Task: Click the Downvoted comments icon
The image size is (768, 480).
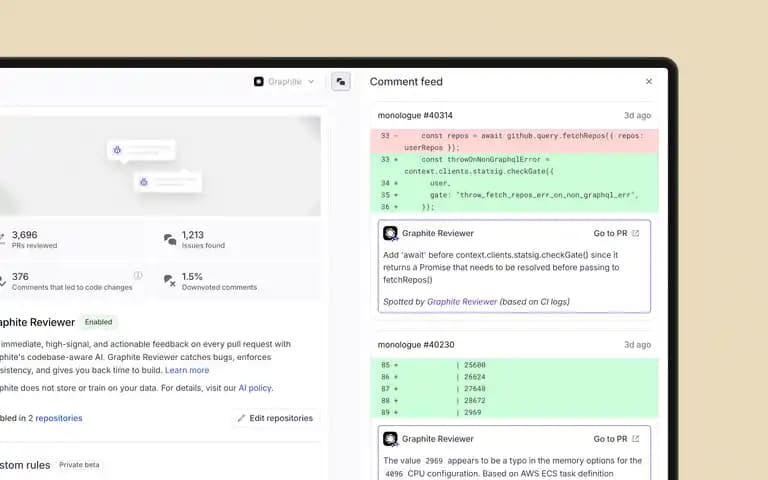Action: [x=170, y=281]
